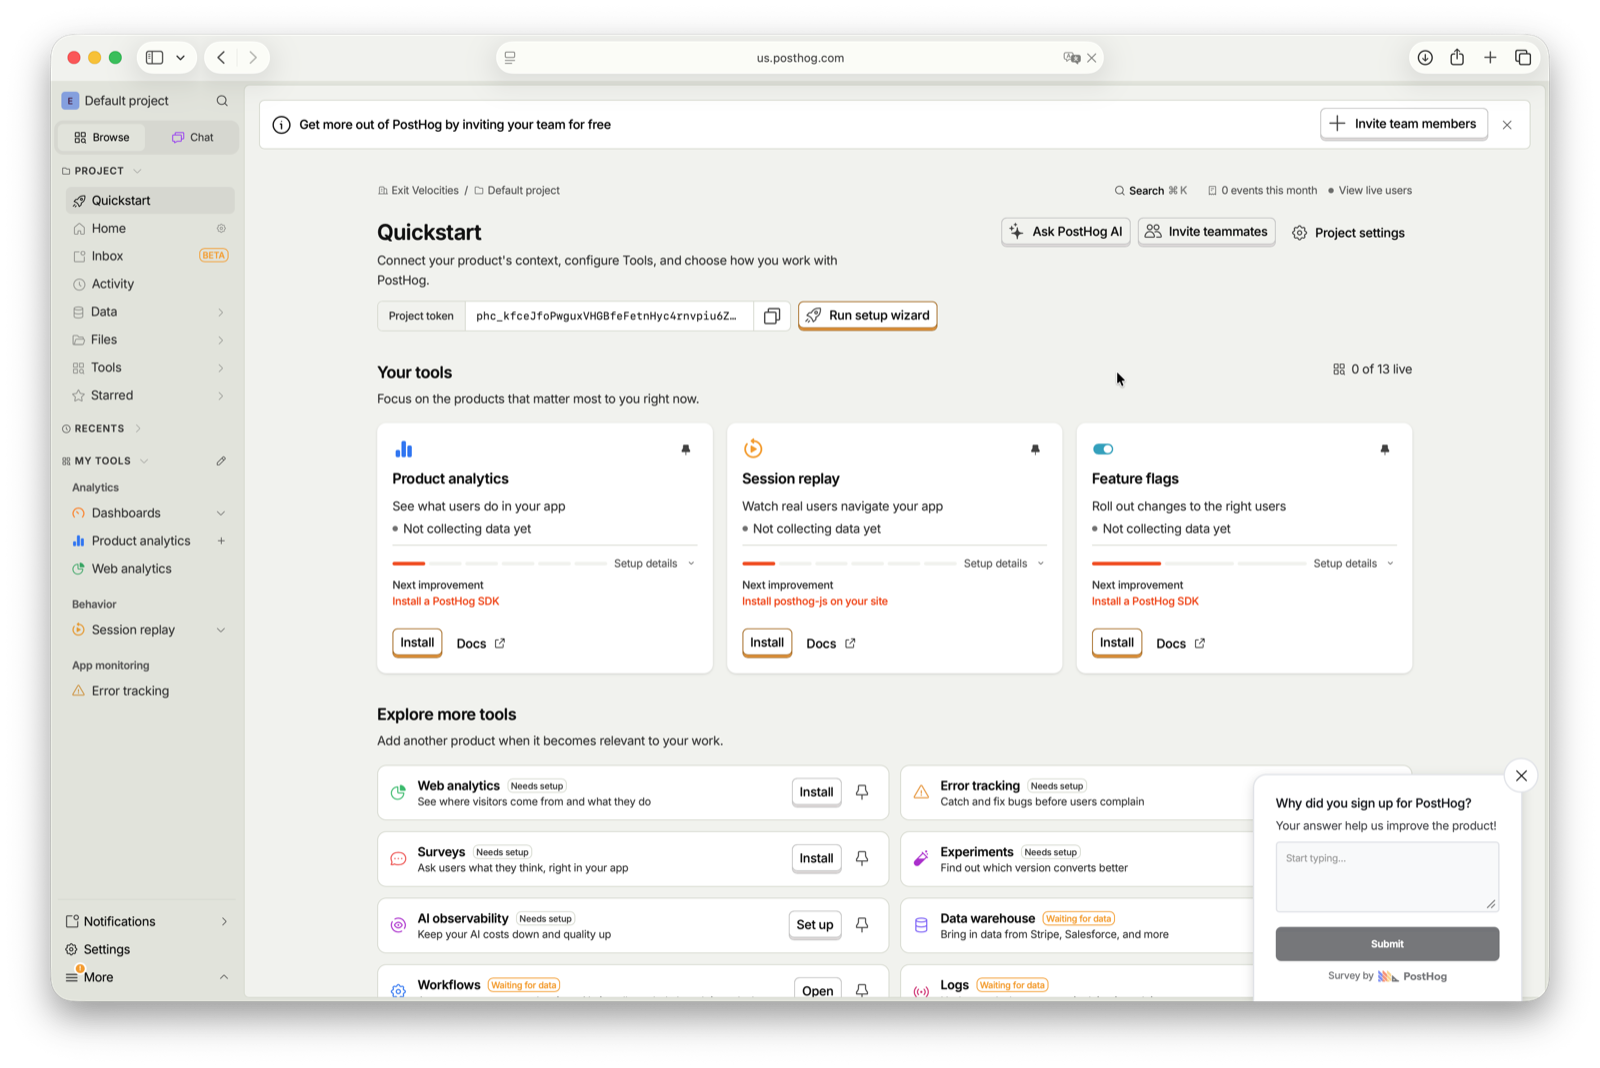Open new Safari tab plus icon
The width and height of the screenshot is (1600, 1068).
[x=1490, y=58]
